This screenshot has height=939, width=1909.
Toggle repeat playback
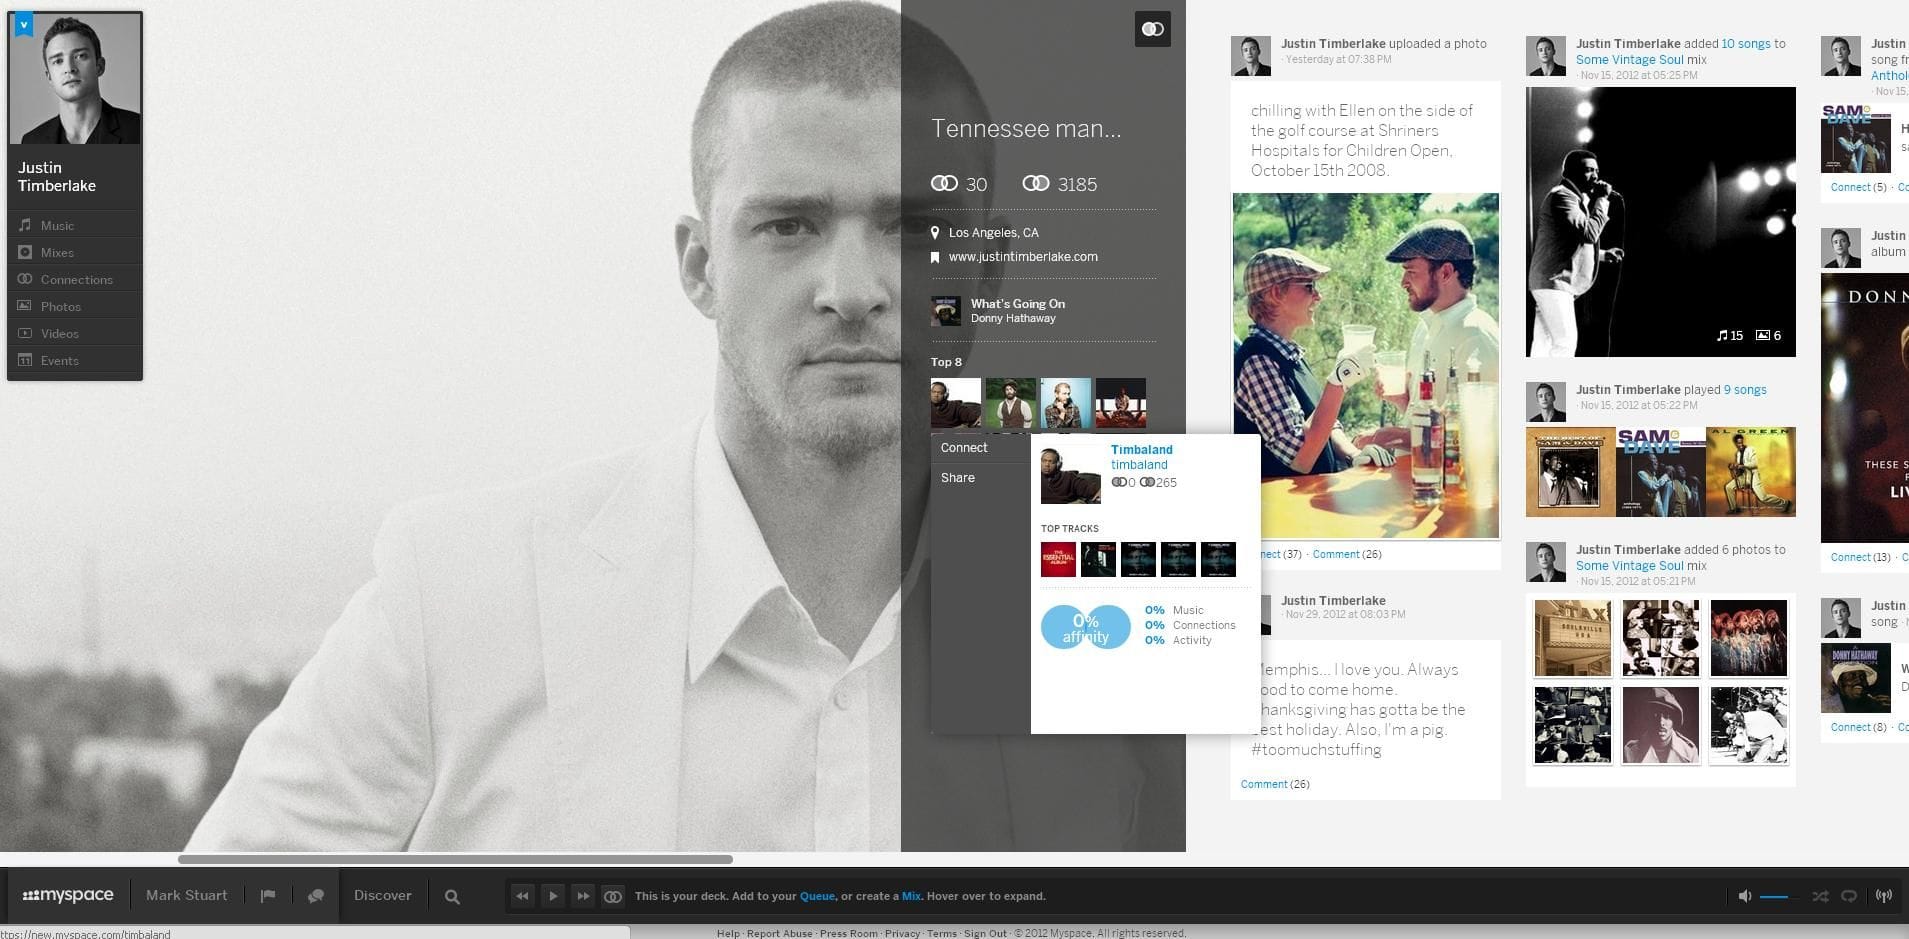pyautogui.click(x=1849, y=896)
